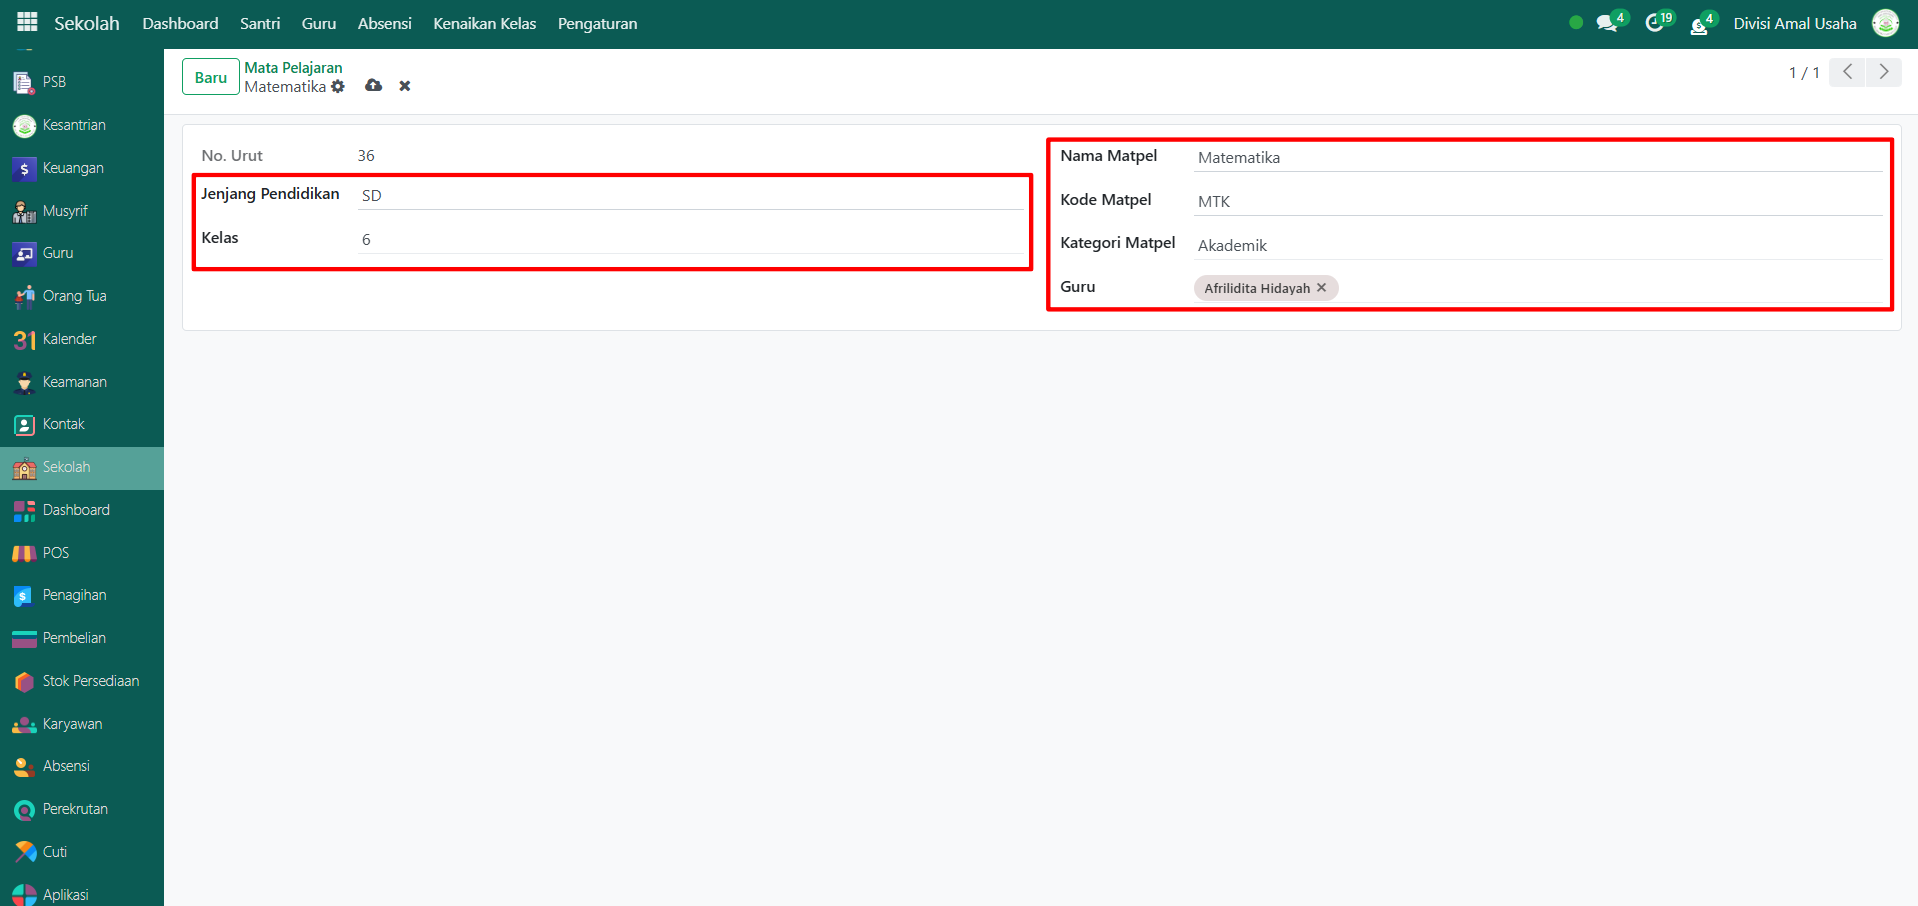Go back via Mata Pelajaran breadcrumb
The image size is (1918, 906).
pyautogui.click(x=293, y=68)
